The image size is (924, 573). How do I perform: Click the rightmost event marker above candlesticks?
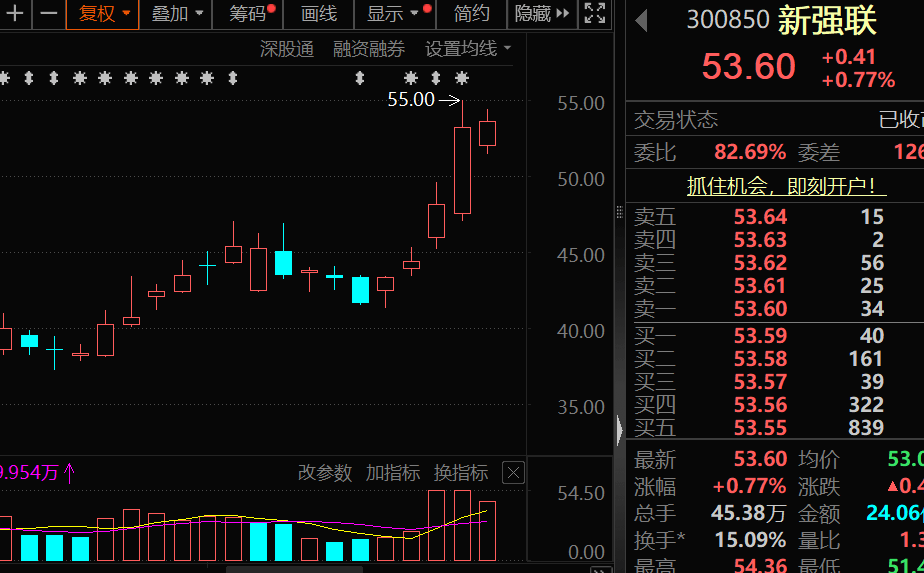pyautogui.click(x=461, y=78)
